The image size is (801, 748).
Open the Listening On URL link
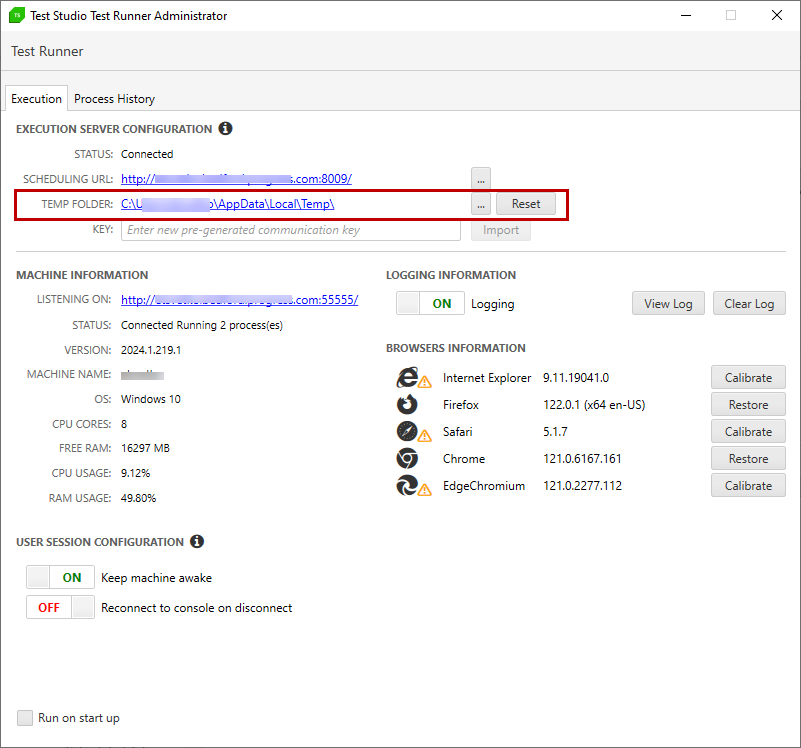240,299
